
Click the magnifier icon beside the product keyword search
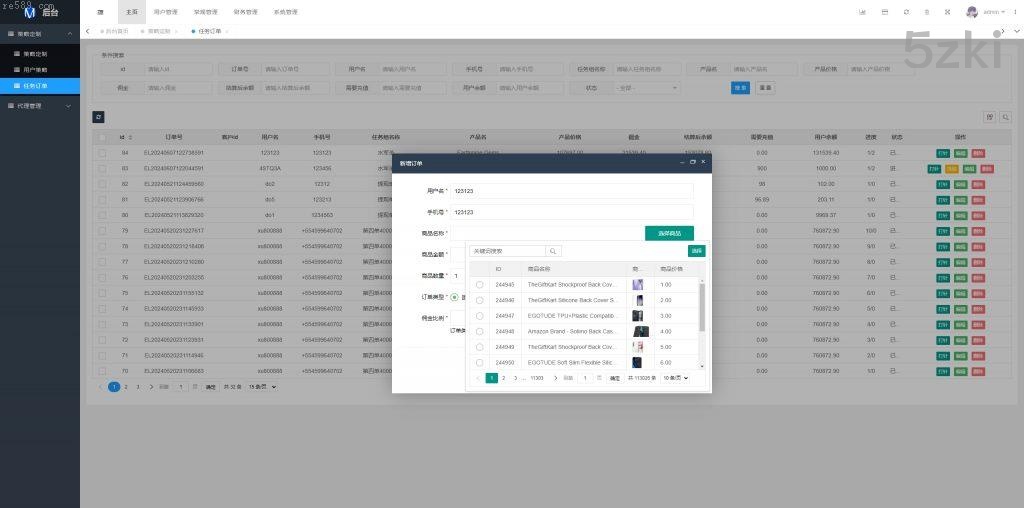tap(553, 251)
